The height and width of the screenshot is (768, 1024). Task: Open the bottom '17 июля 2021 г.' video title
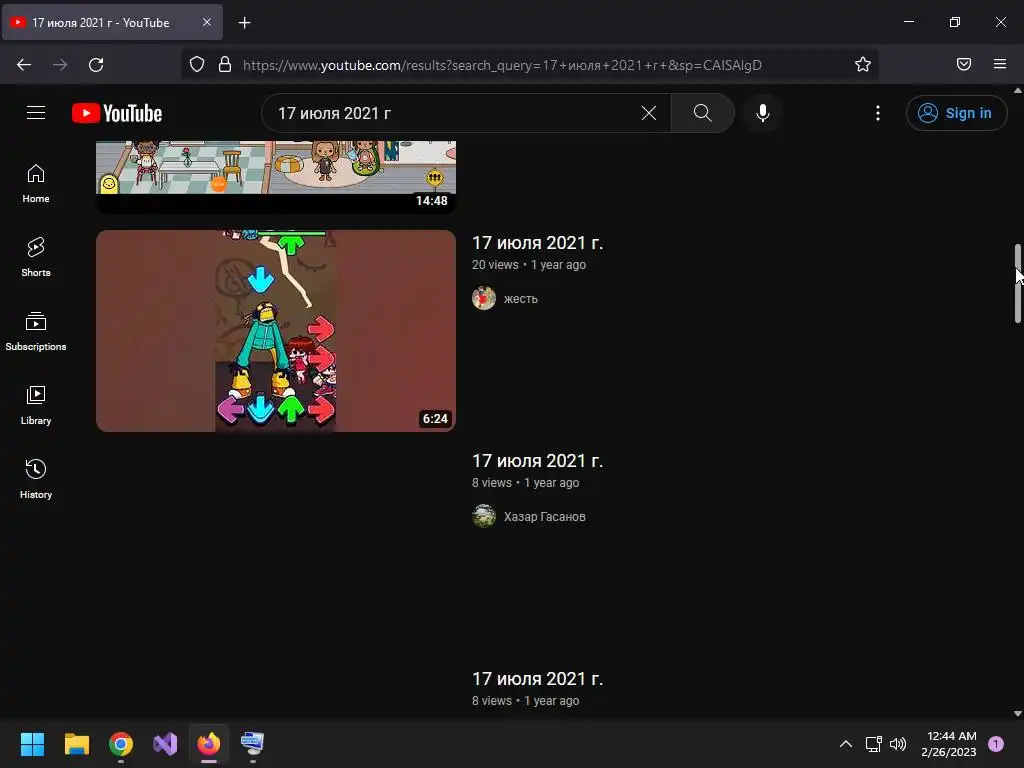537,679
